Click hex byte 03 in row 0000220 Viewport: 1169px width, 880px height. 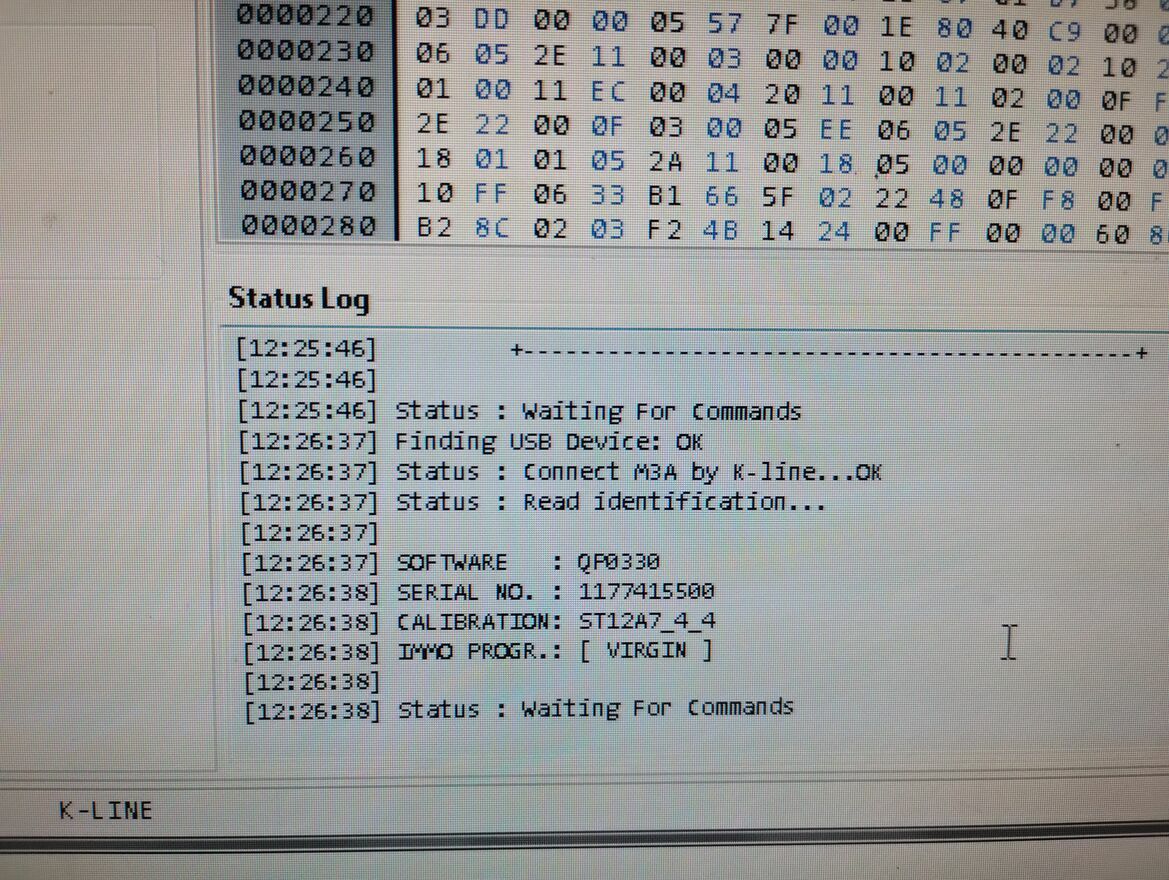coord(432,17)
